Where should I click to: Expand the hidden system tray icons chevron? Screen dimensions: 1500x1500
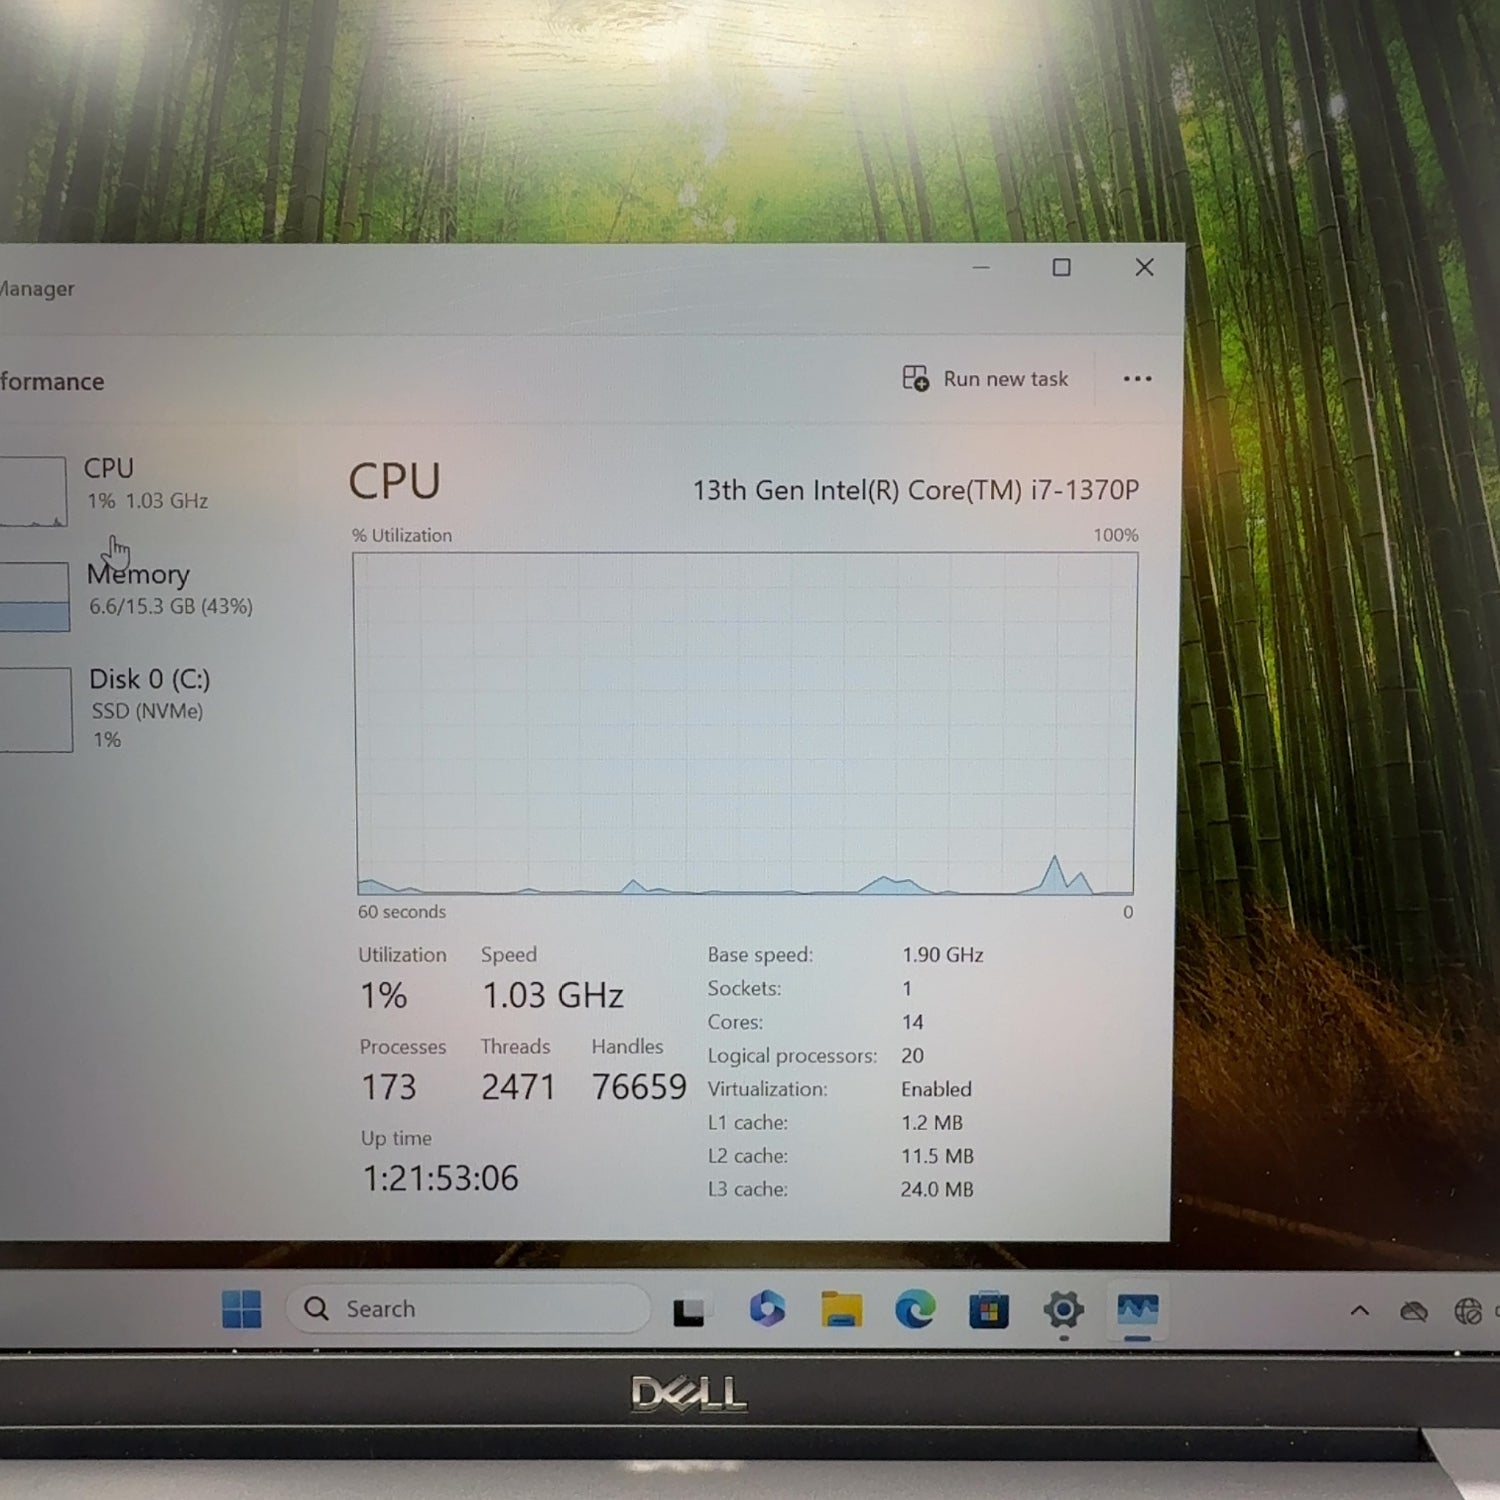coord(1359,1310)
